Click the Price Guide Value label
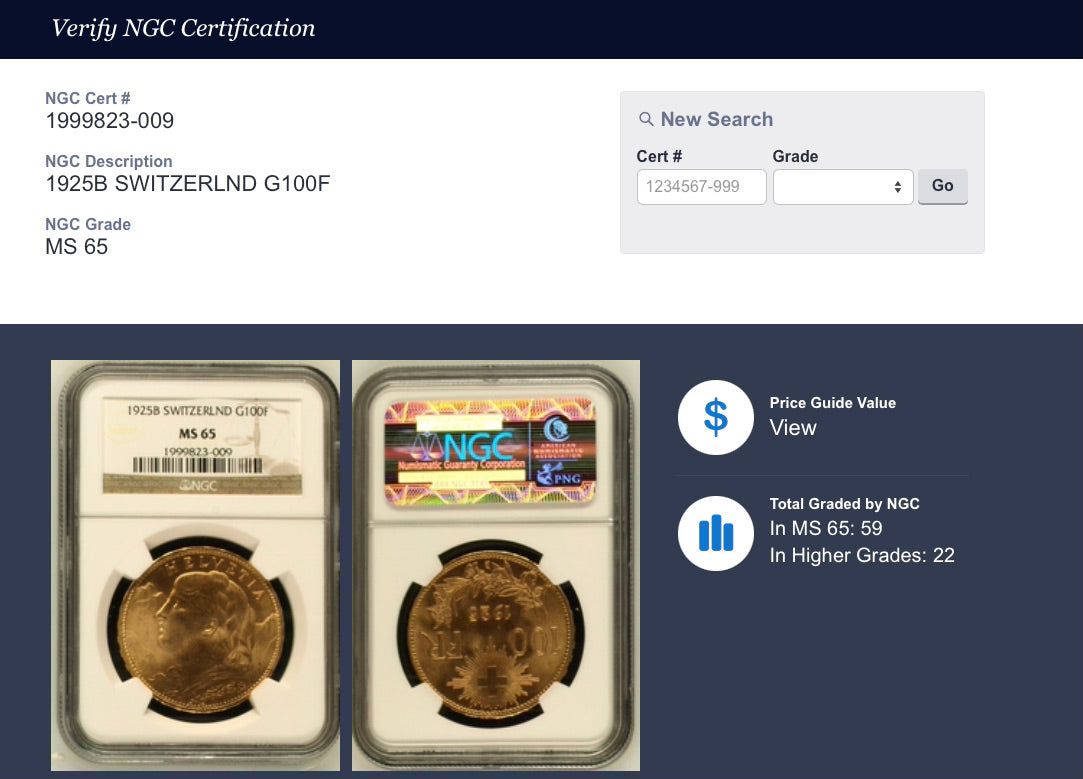This screenshot has width=1083, height=779. click(833, 403)
